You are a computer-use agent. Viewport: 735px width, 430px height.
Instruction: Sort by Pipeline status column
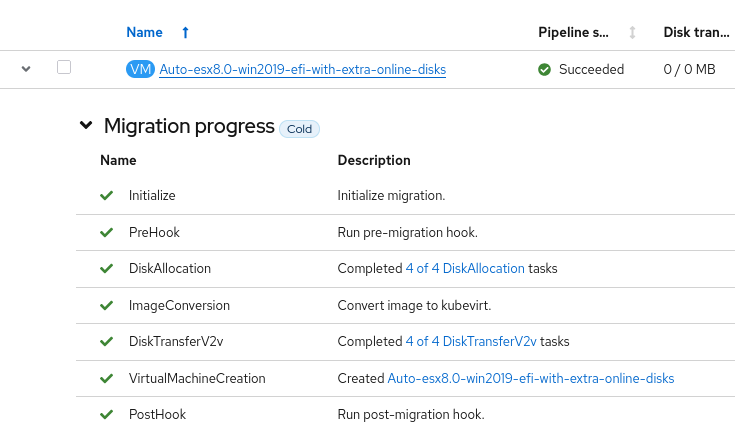[x=632, y=33]
